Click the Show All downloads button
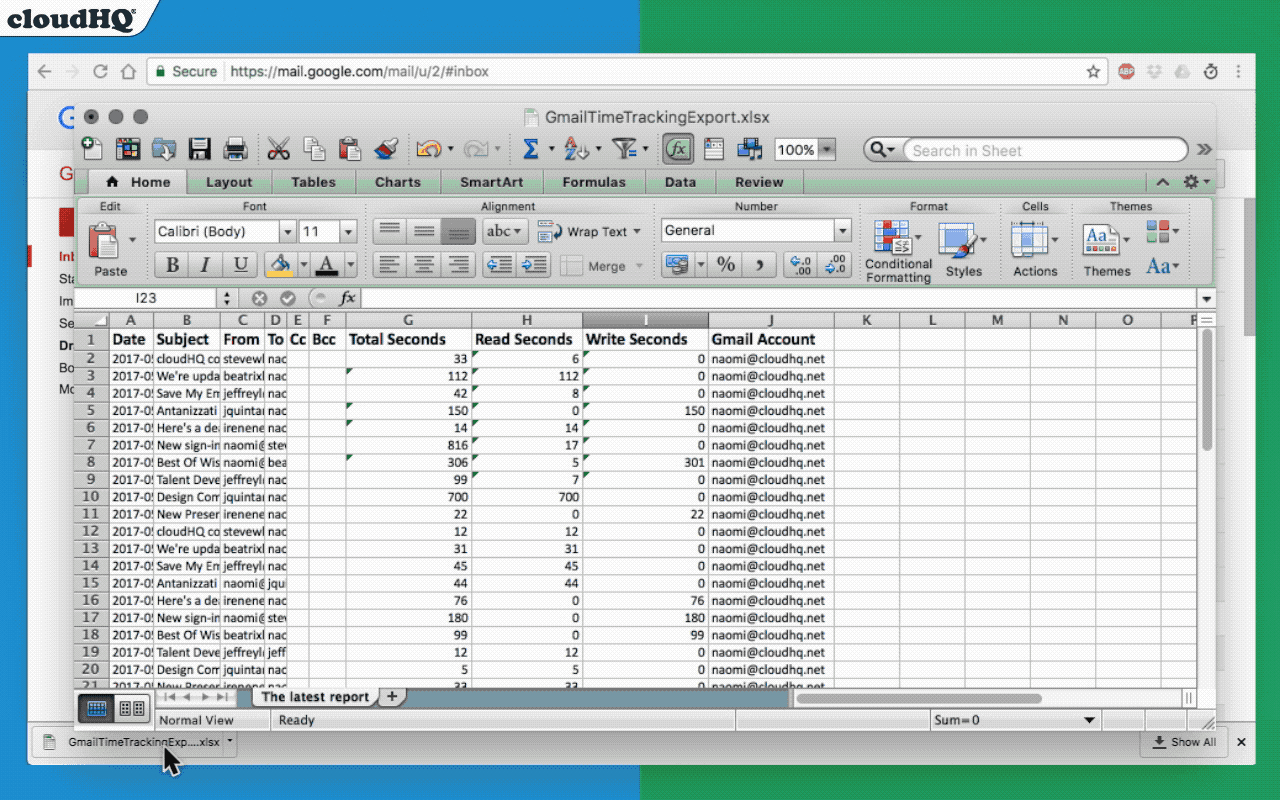The width and height of the screenshot is (1280, 800). (1184, 742)
